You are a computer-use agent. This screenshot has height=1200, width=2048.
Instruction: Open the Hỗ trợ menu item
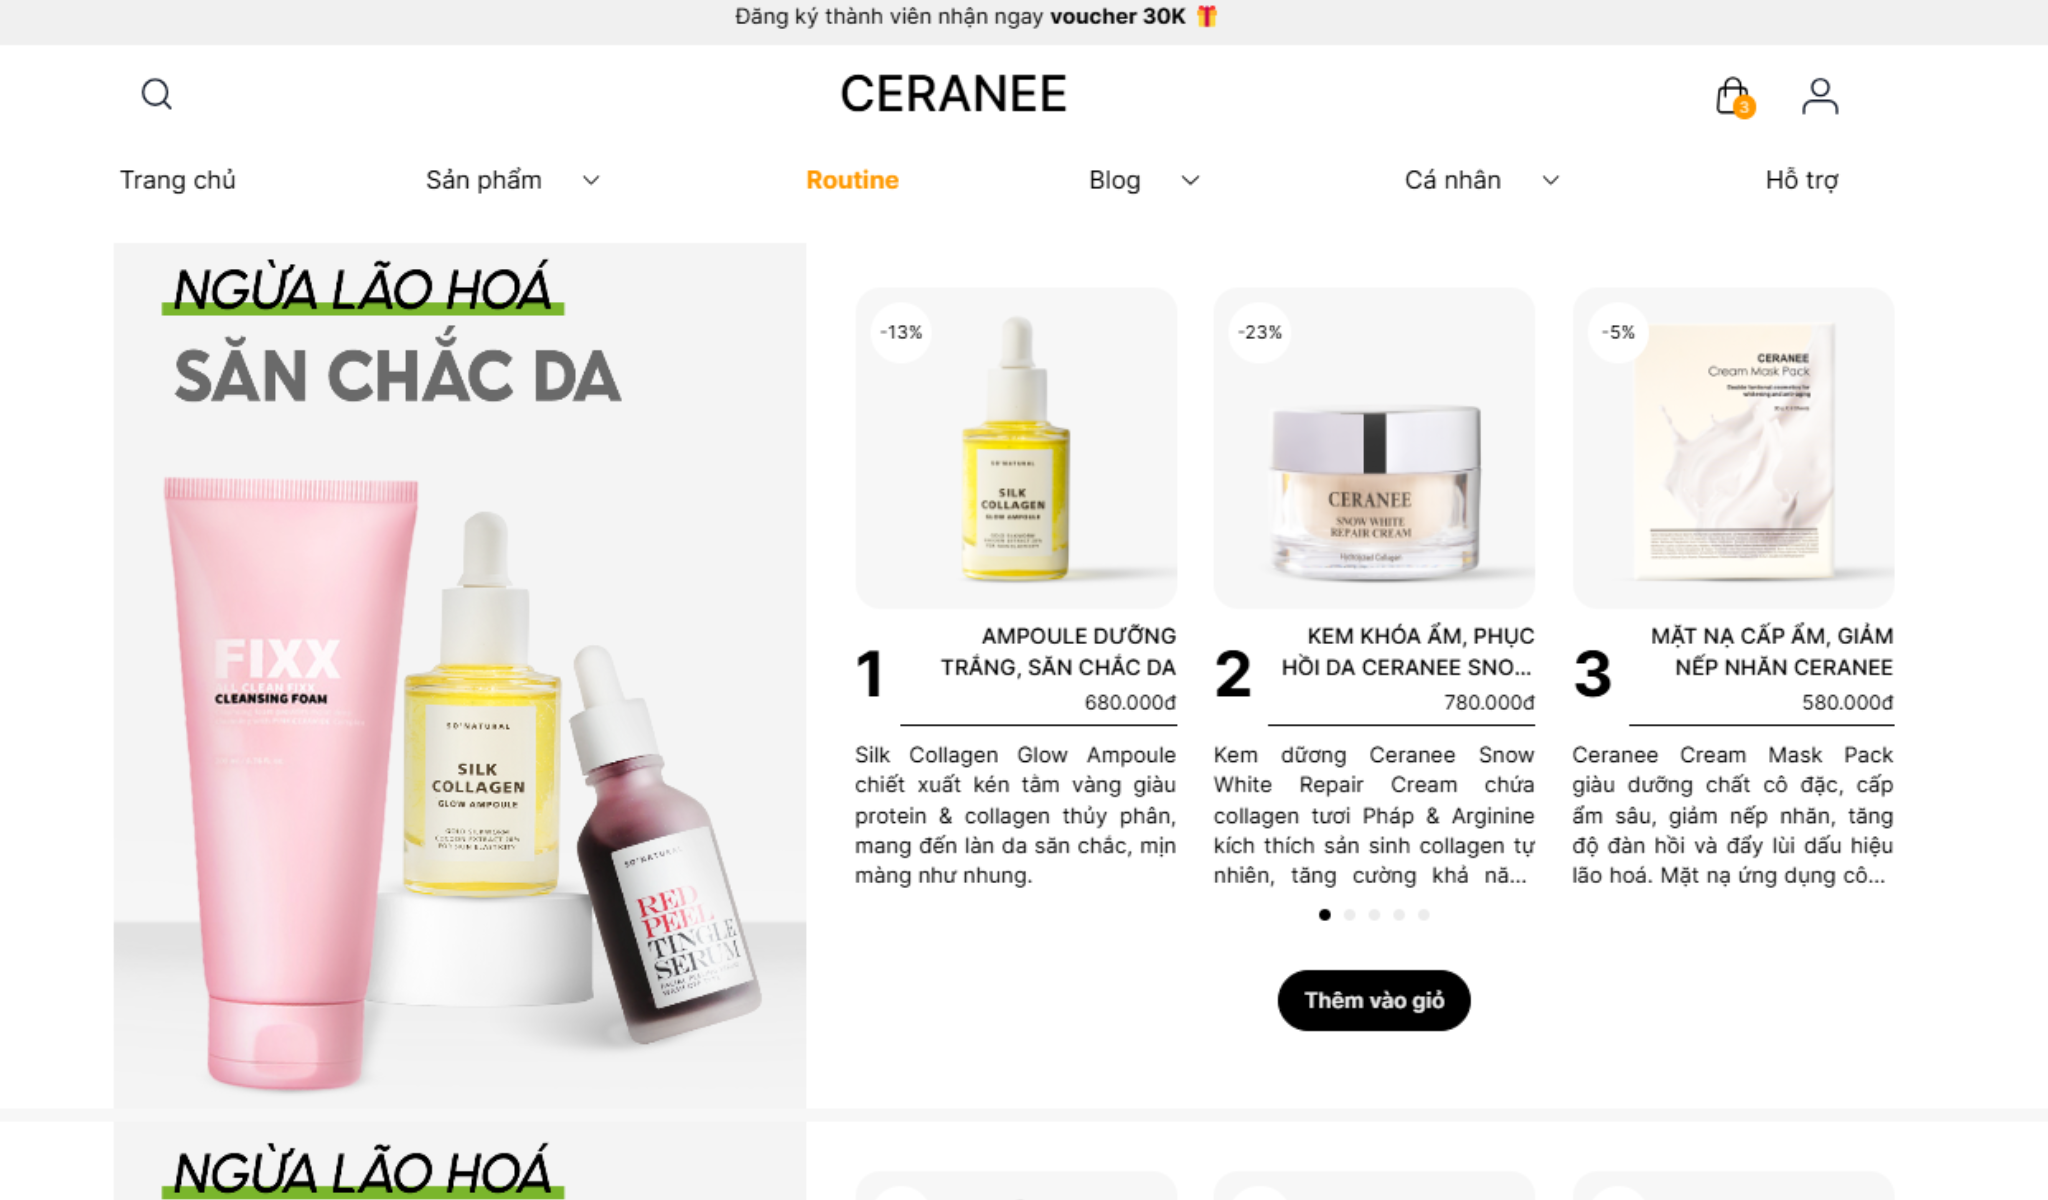(x=1802, y=180)
